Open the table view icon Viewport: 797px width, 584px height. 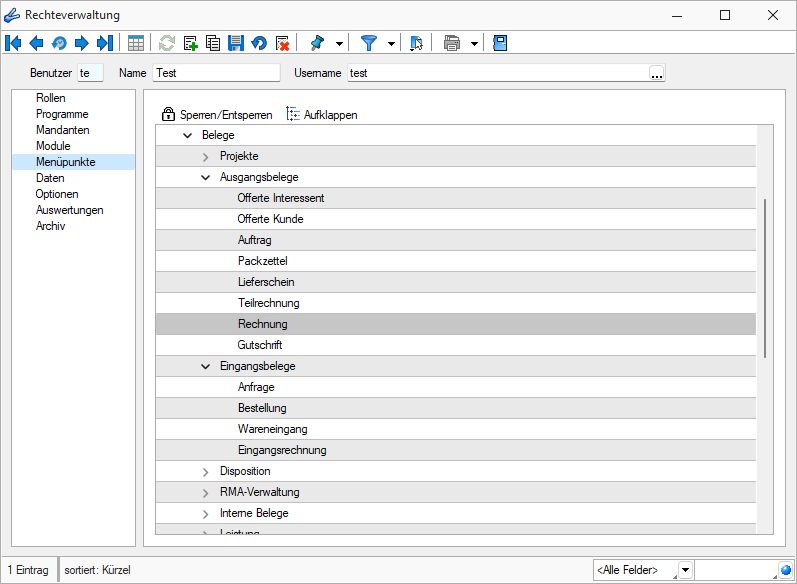click(136, 43)
